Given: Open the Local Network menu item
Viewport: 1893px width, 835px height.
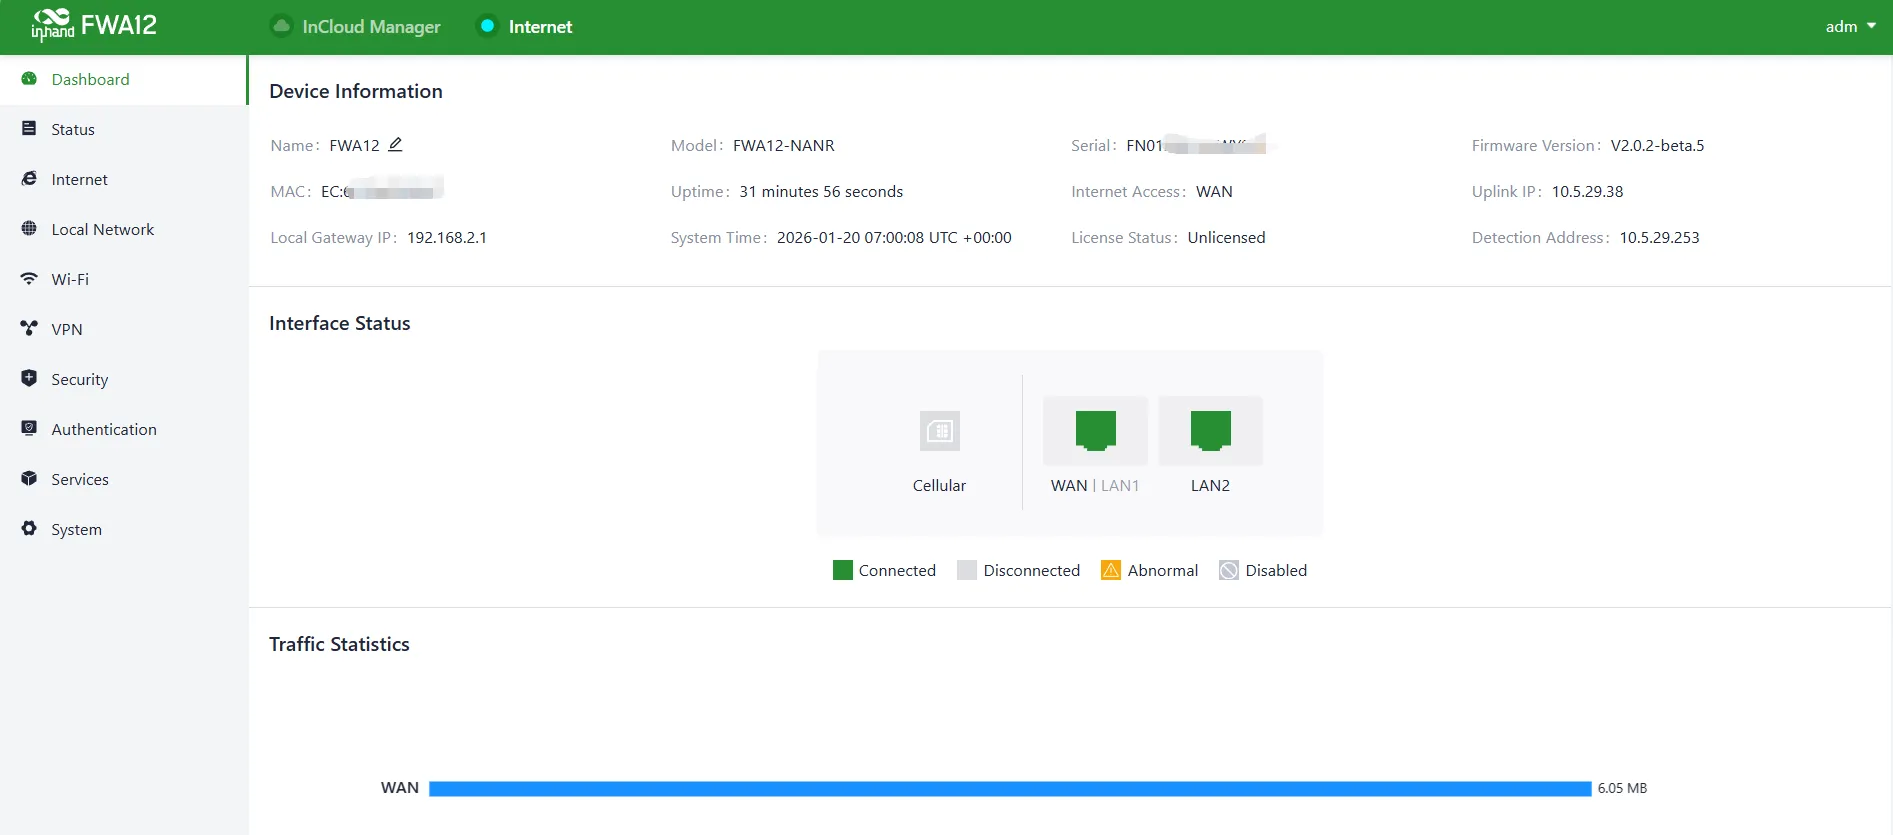Looking at the screenshot, I should point(124,229).
